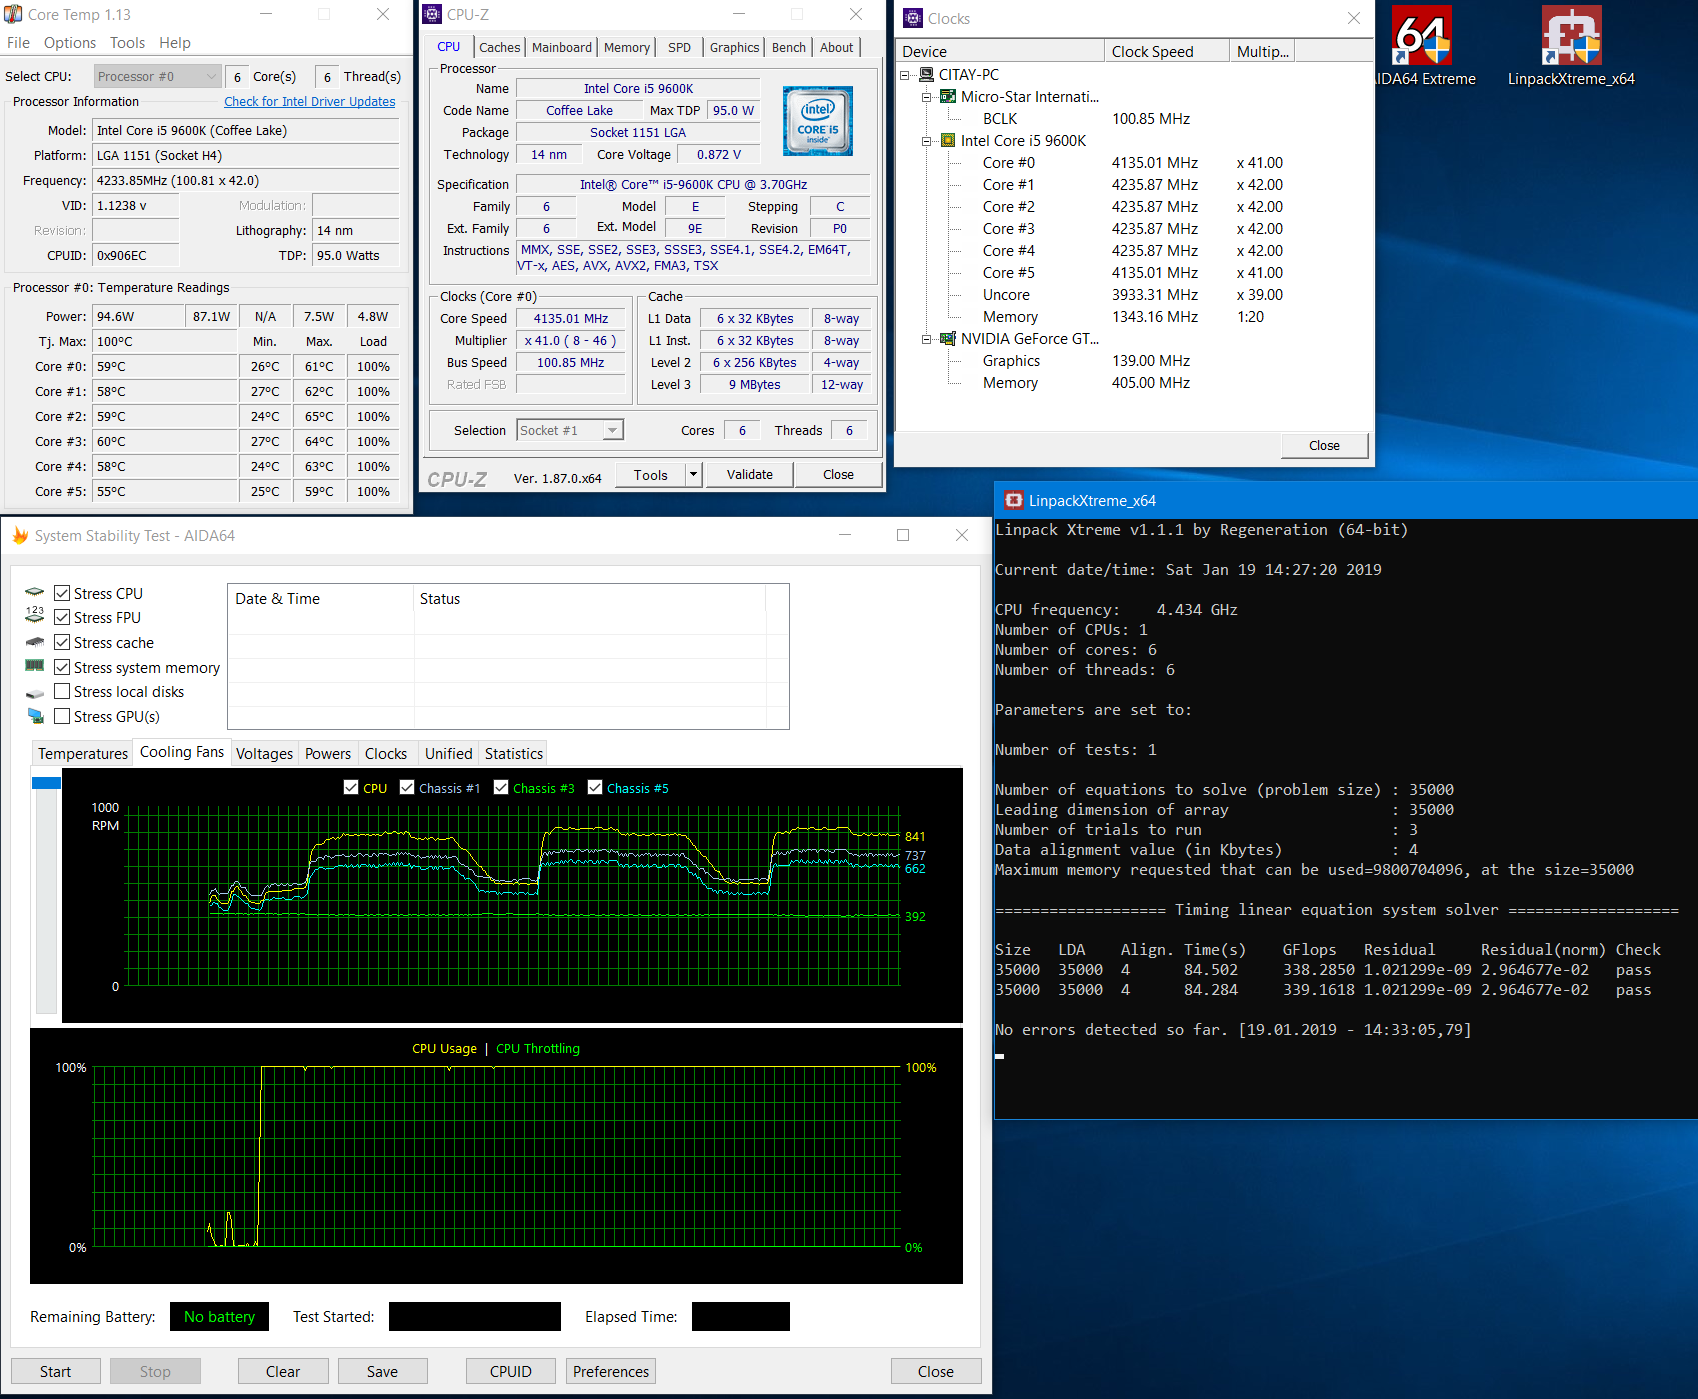
Task: Click the Status column header in AIDA64
Action: click(590, 598)
